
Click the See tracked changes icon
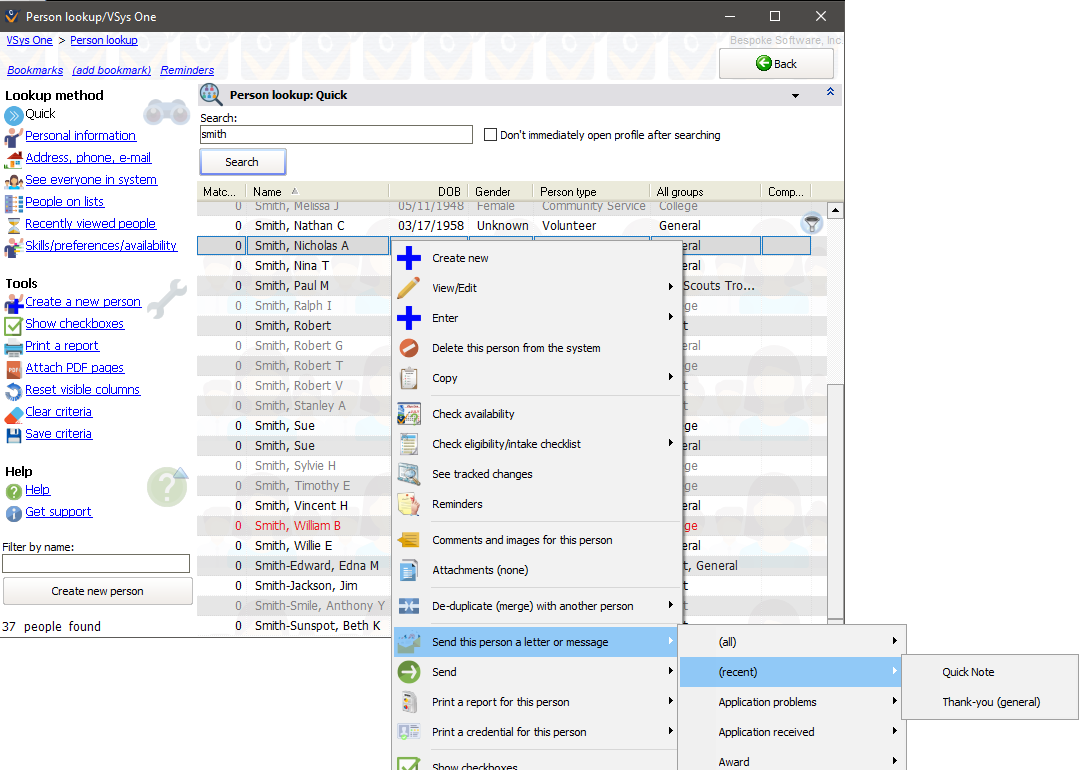pos(408,474)
